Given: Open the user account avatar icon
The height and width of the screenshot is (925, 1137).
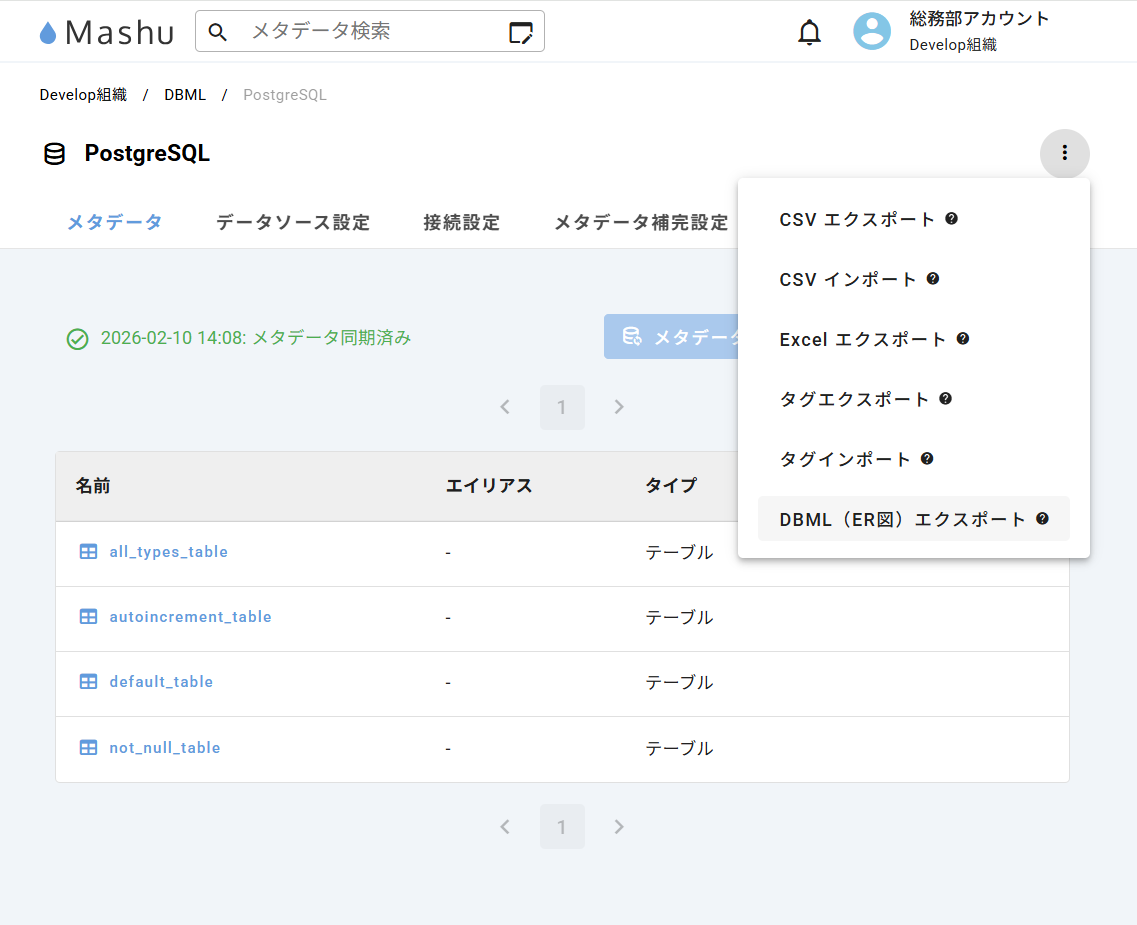Looking at the screenshot, I should click(872, 32).
